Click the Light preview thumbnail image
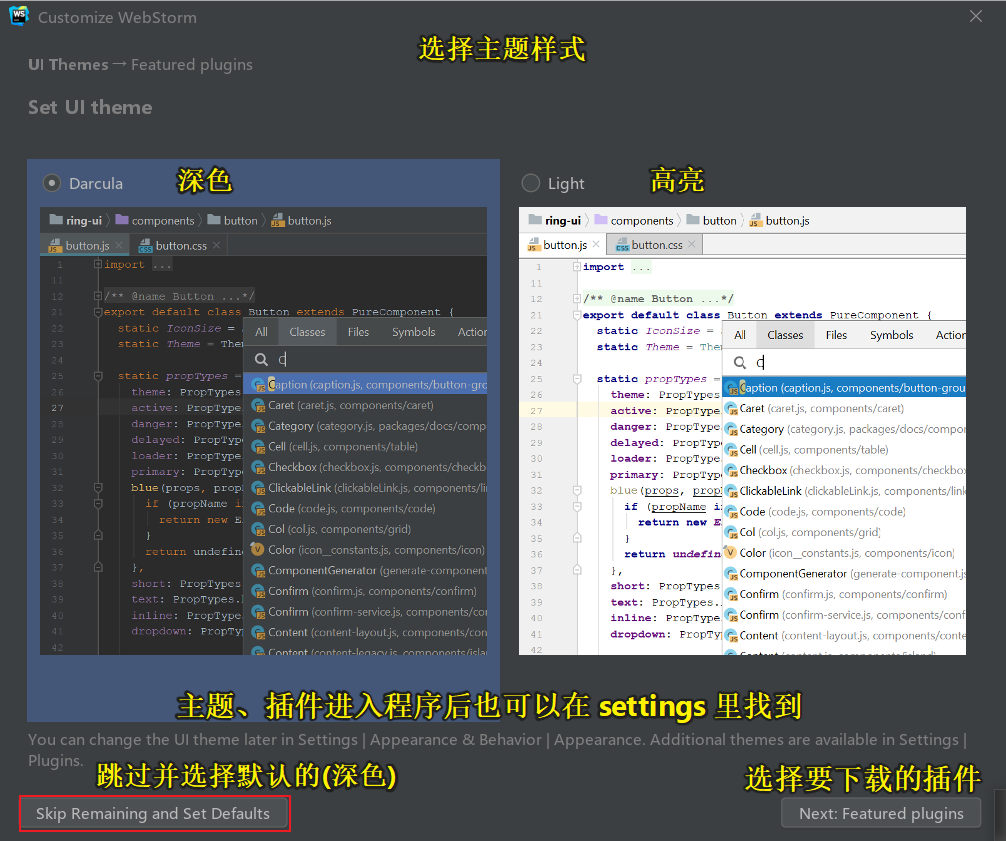 click(742, 430)
